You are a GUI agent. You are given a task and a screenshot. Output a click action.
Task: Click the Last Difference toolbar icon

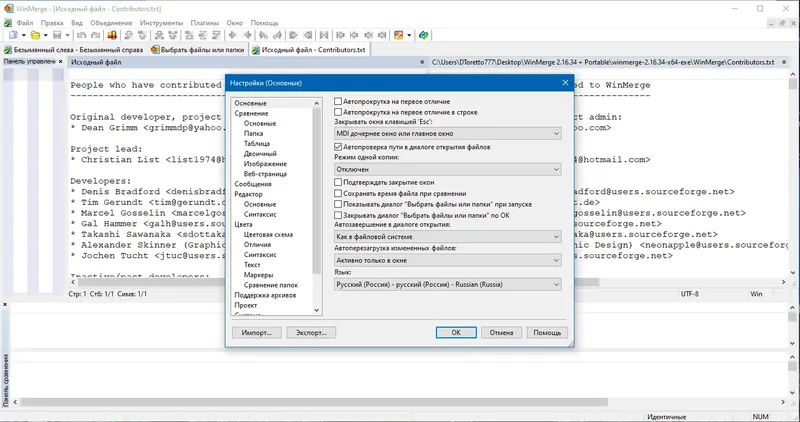[x=216, y=35]
